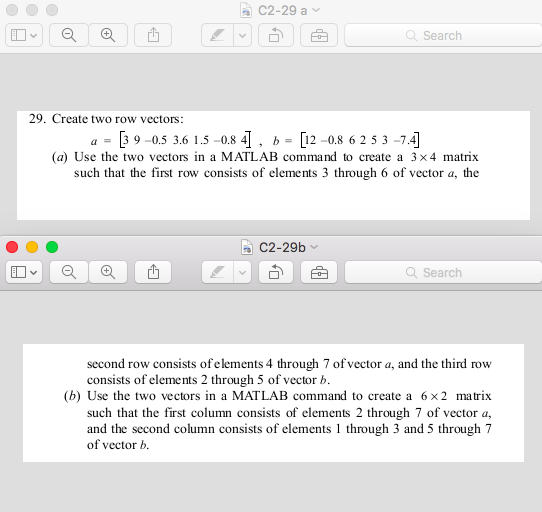Click vector a definition '[3 9 -0.5 3.6 1.5 -0.8 4]'
542x512 pixels.
(x=185, y=140)
